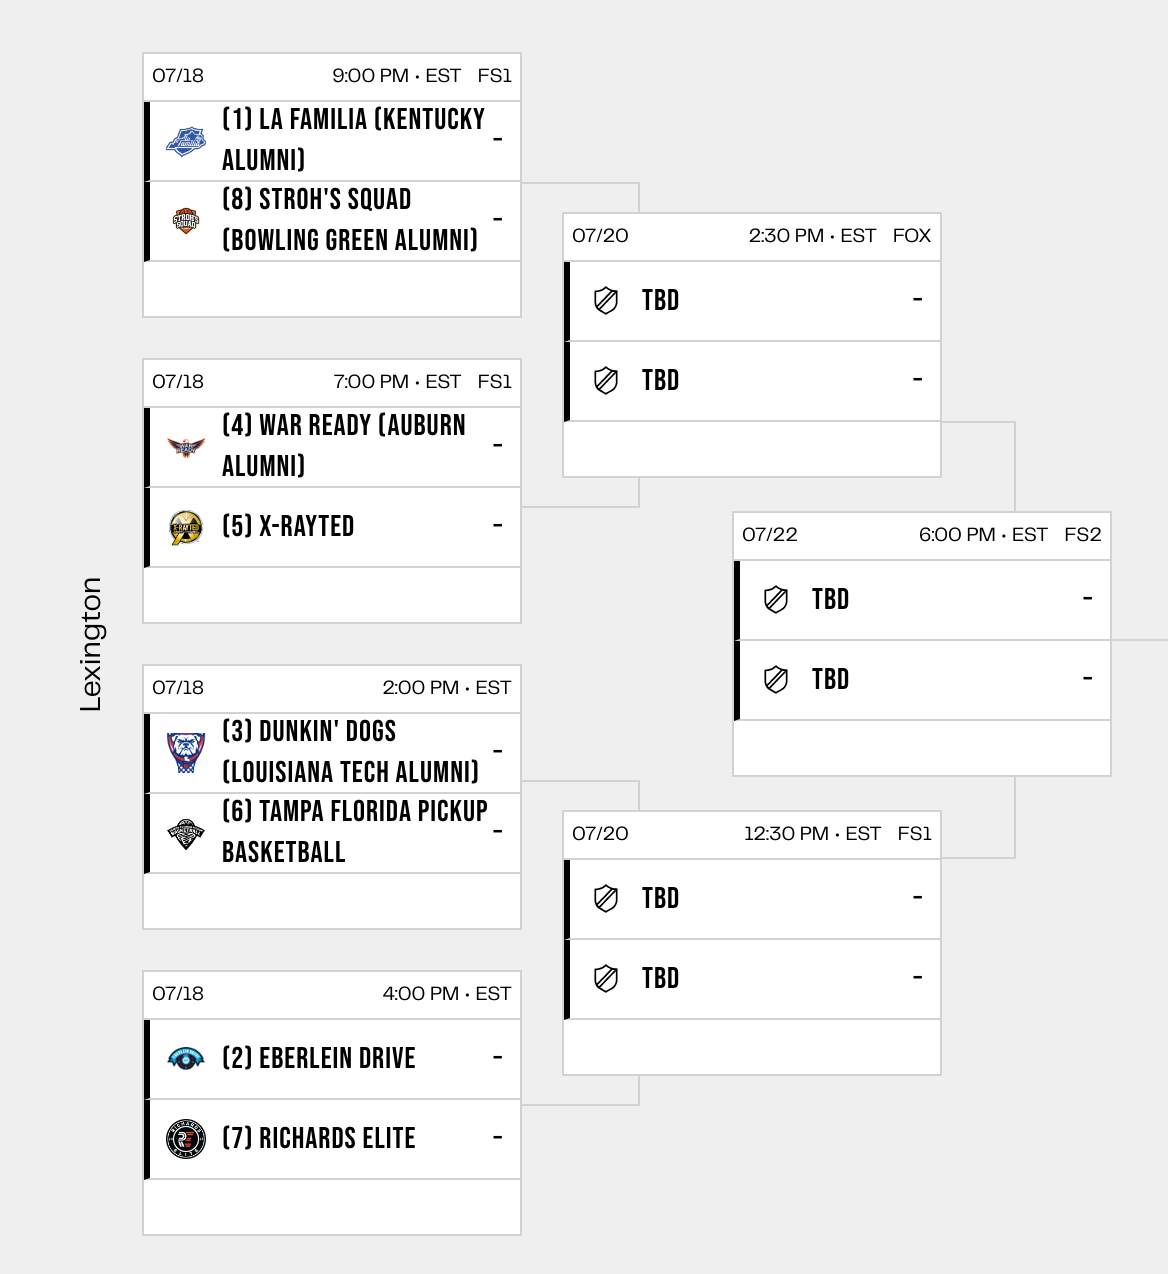Select (4) War Ready (Auburn Alumni) team name
The image size is (1168, 1274).
[x=343, y=446]
